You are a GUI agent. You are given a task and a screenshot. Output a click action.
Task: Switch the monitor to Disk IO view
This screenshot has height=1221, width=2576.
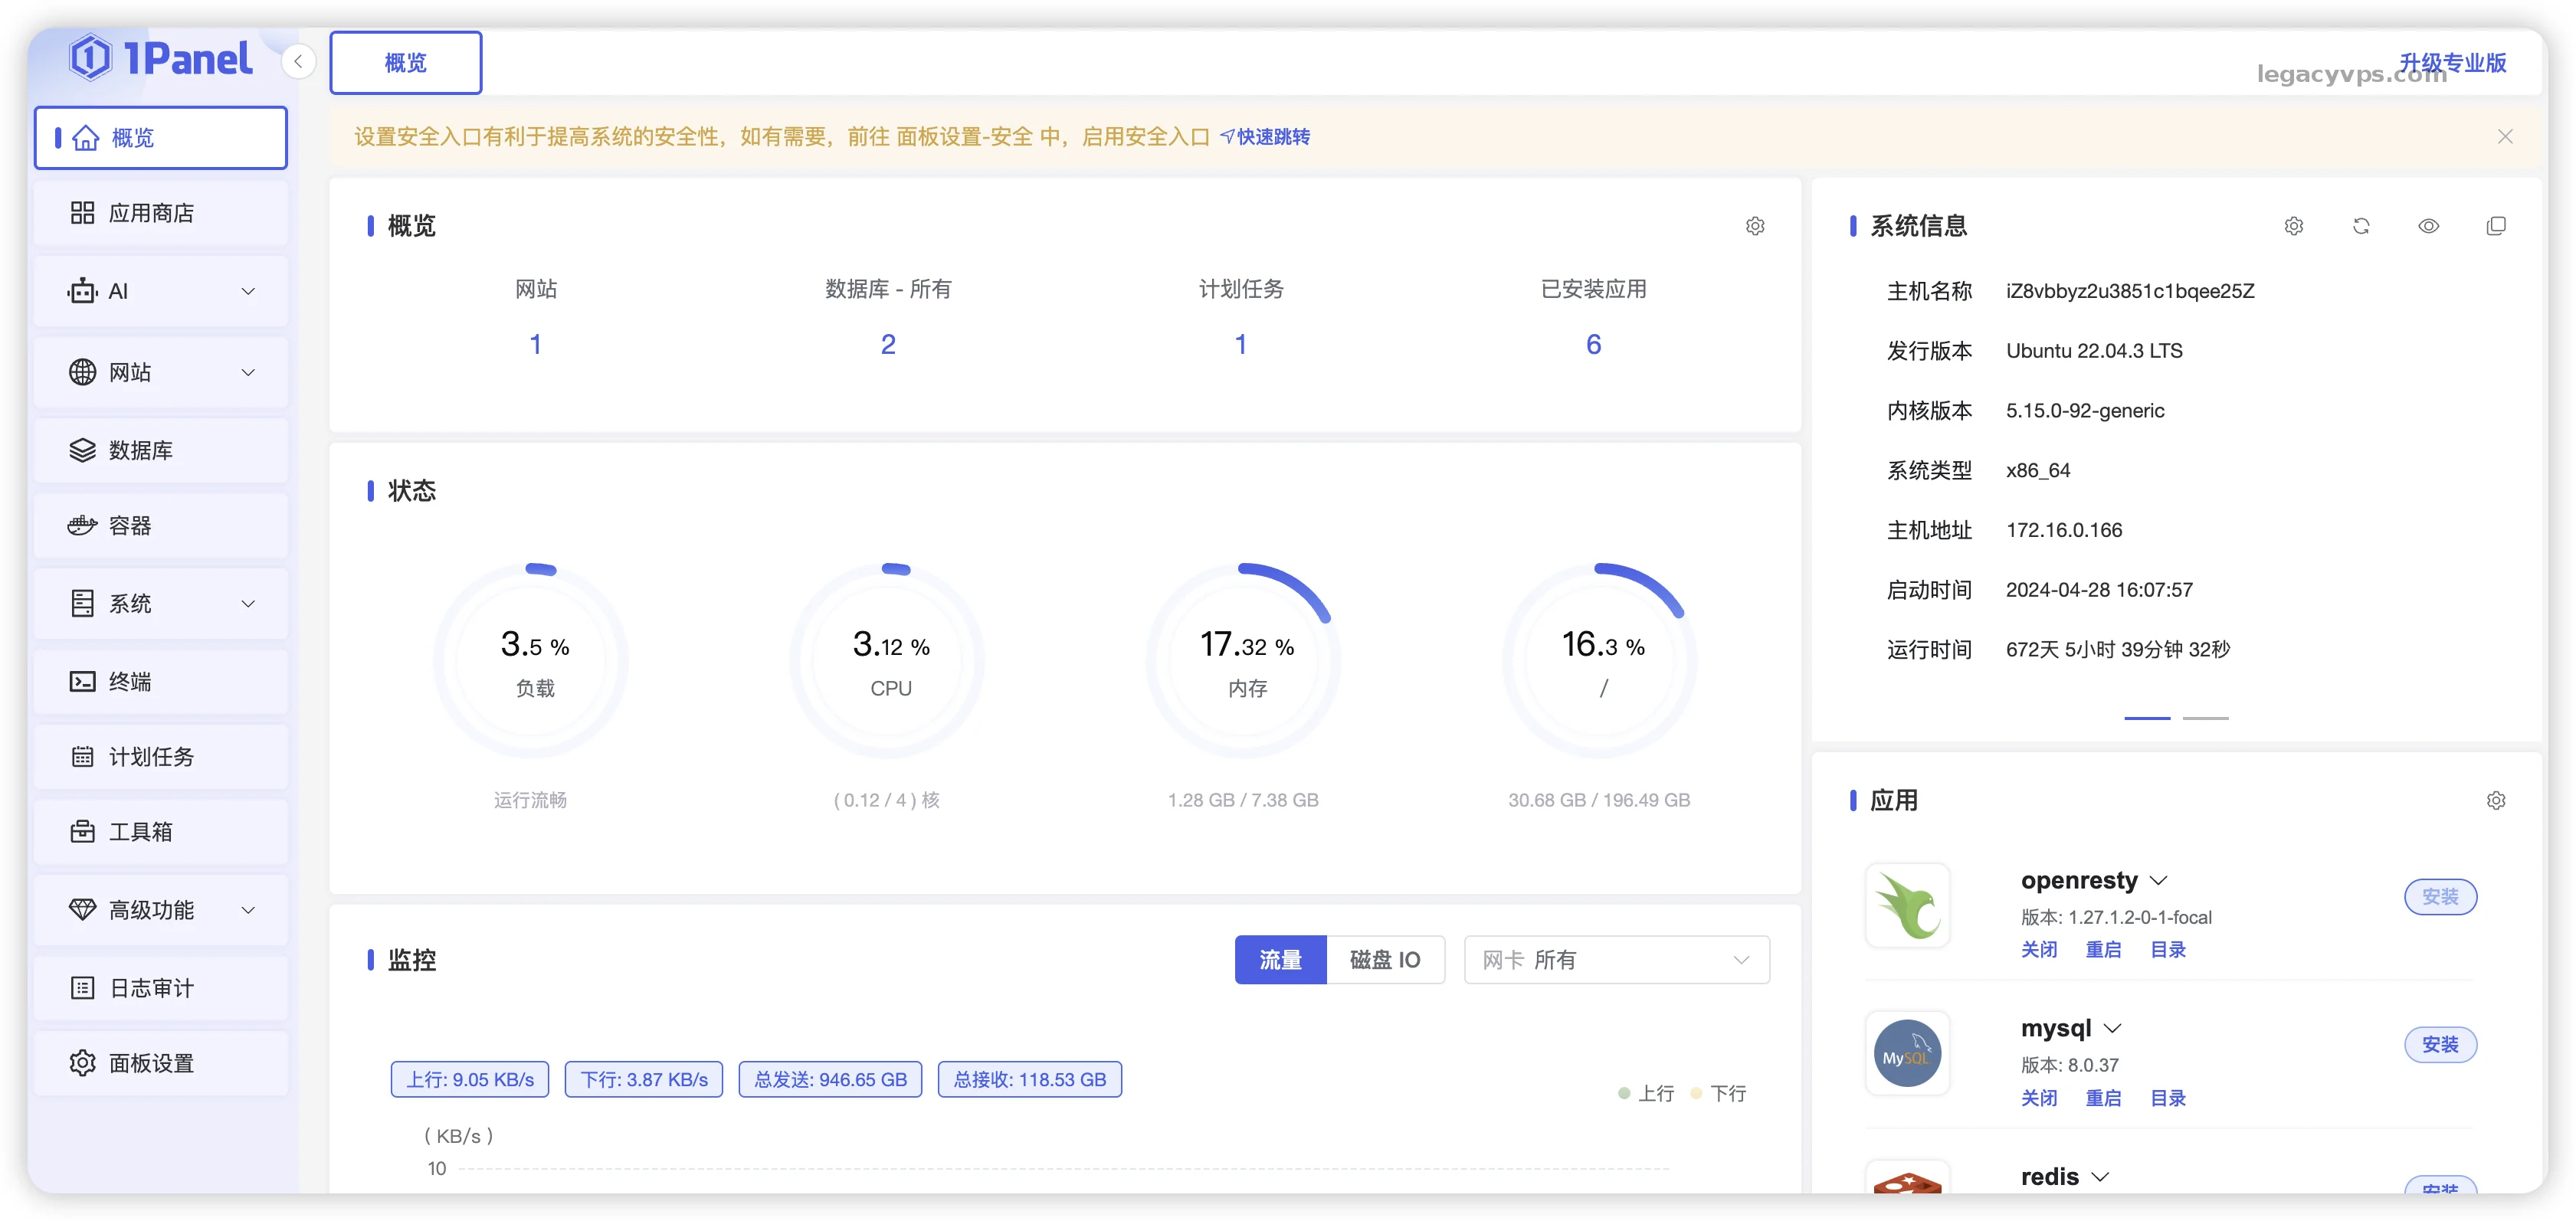coord(1385,960)
